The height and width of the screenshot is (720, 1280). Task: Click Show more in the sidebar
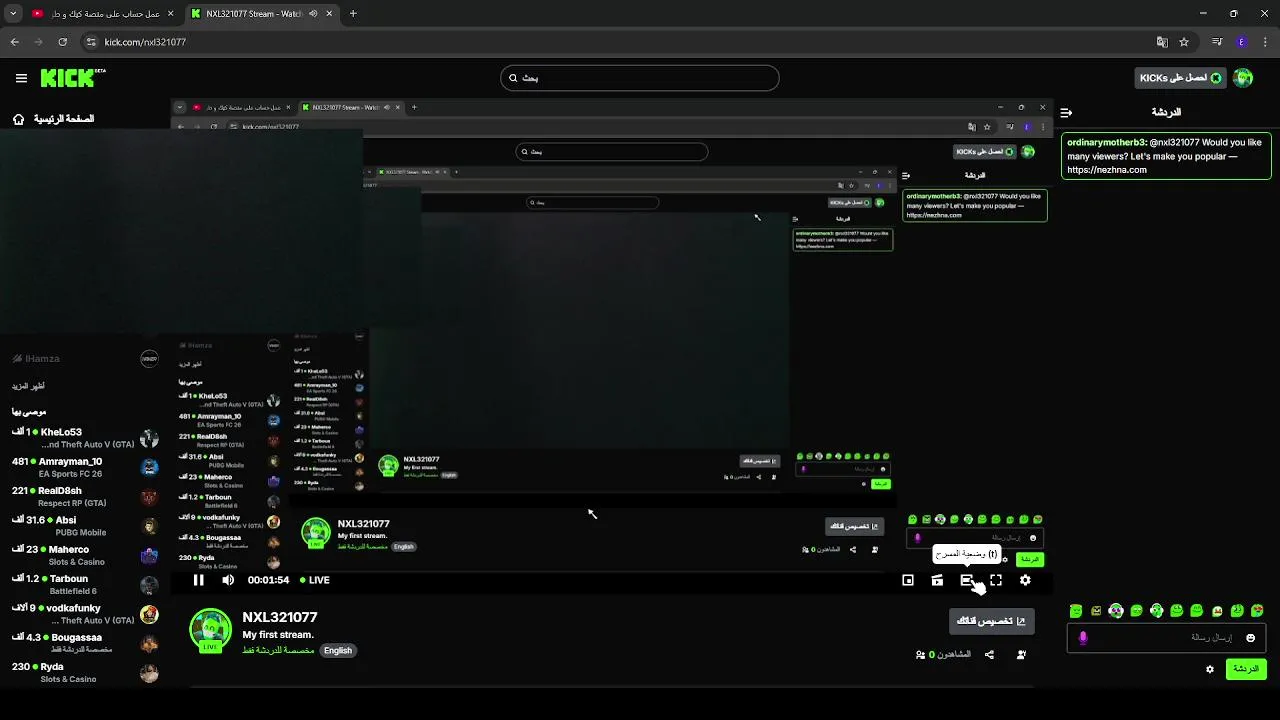tap(28, 386)
